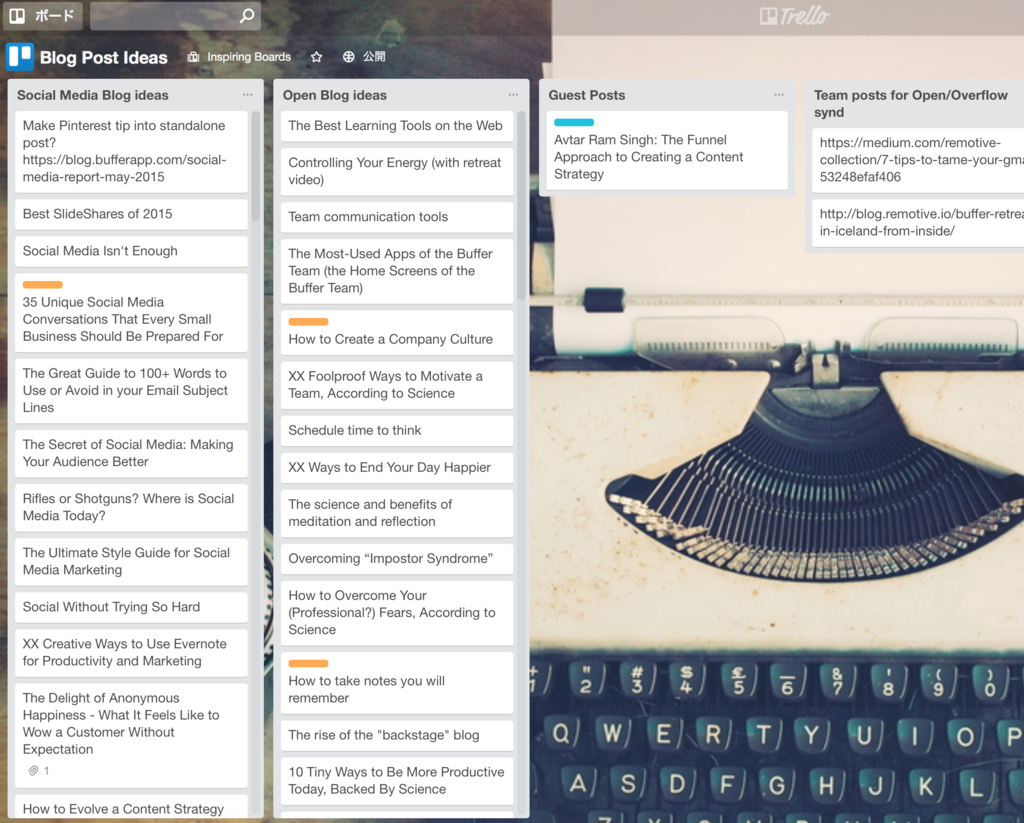Viewport: 1024px width, 823px height.
Task: Open Social Without Trying So Hard card
Action: point(131,607)
